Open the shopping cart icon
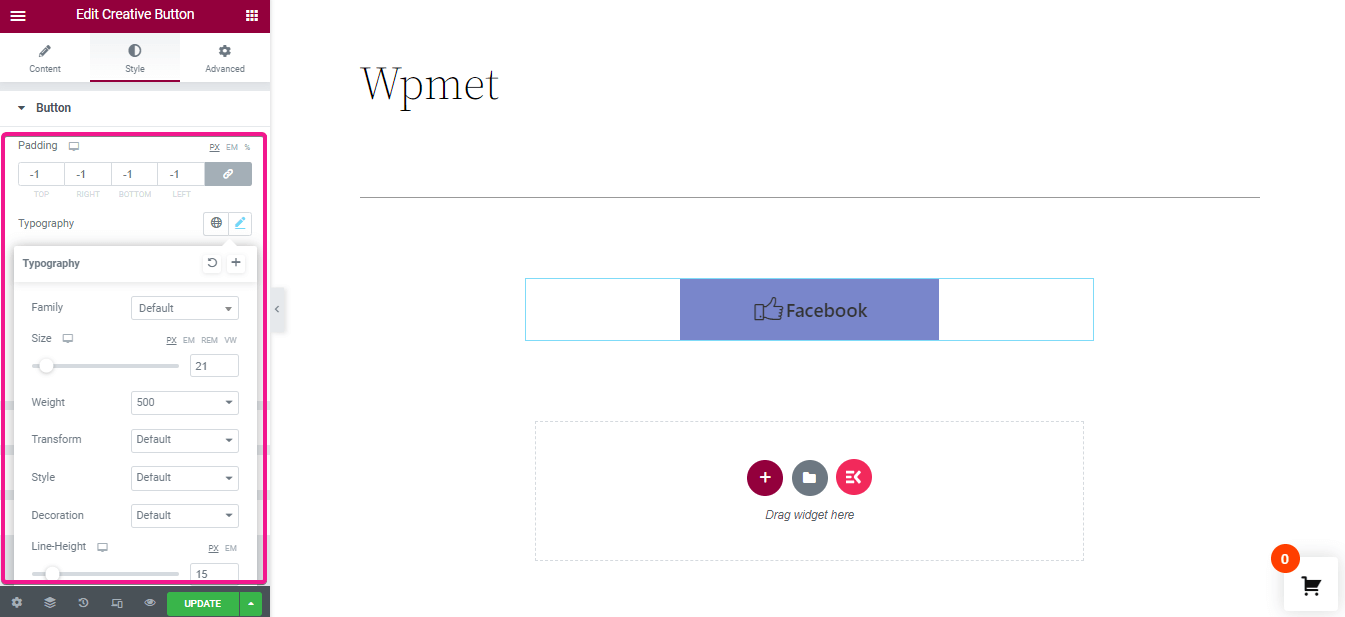This screenshot has height=617, width=1345. (x=1311, y=586)
